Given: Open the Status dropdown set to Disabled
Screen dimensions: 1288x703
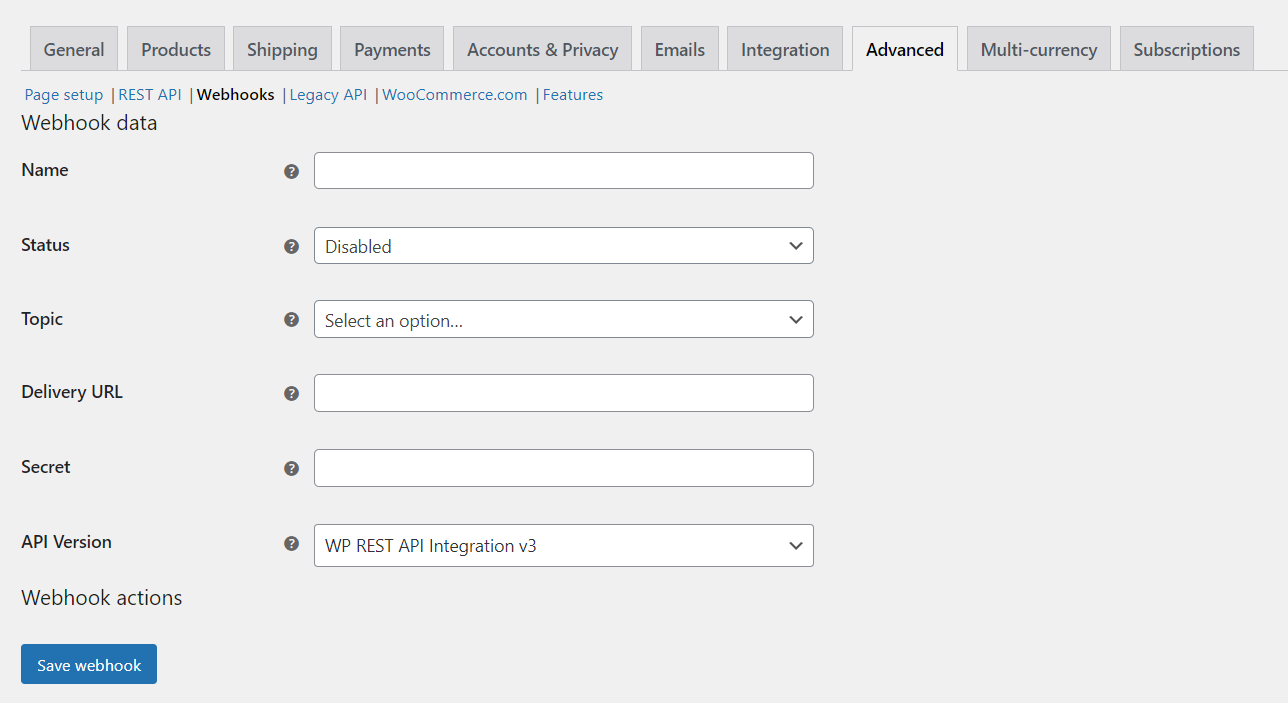Looking at the screenshot, I should coord(563,246).
